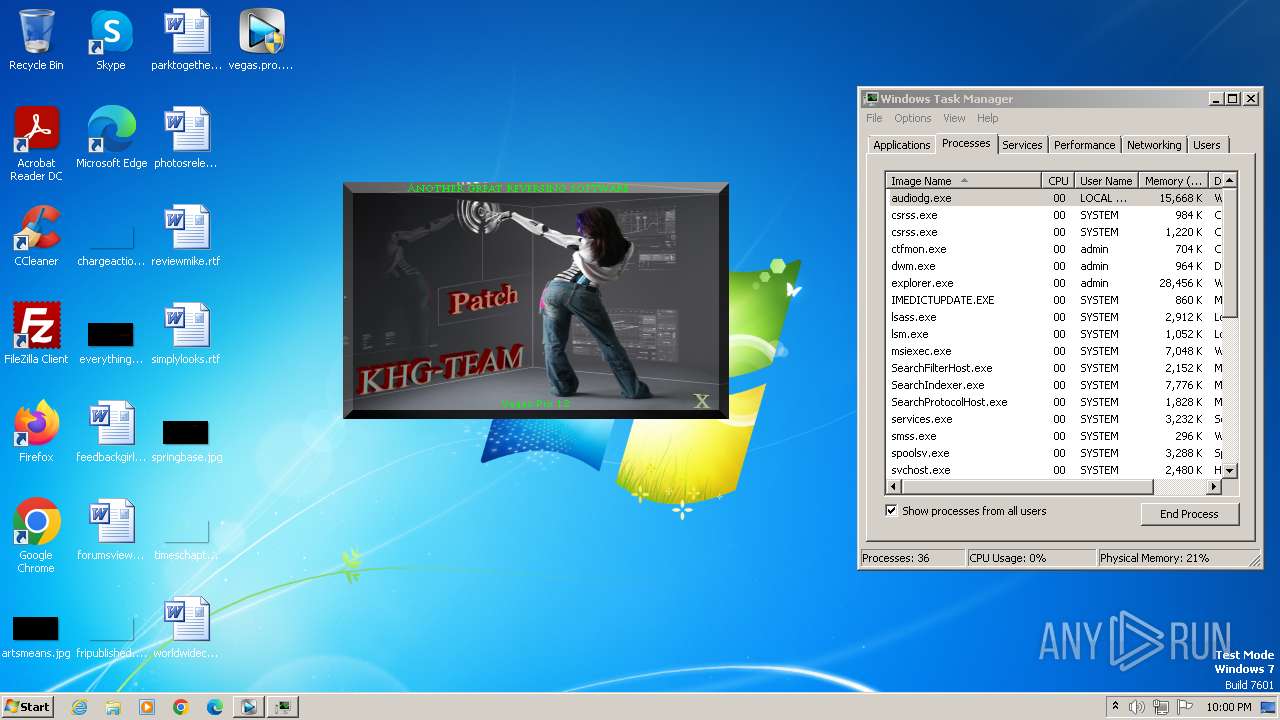Select the vegas.pro installer icon
Screen dimensions: 1280x720
pos(262,40)
